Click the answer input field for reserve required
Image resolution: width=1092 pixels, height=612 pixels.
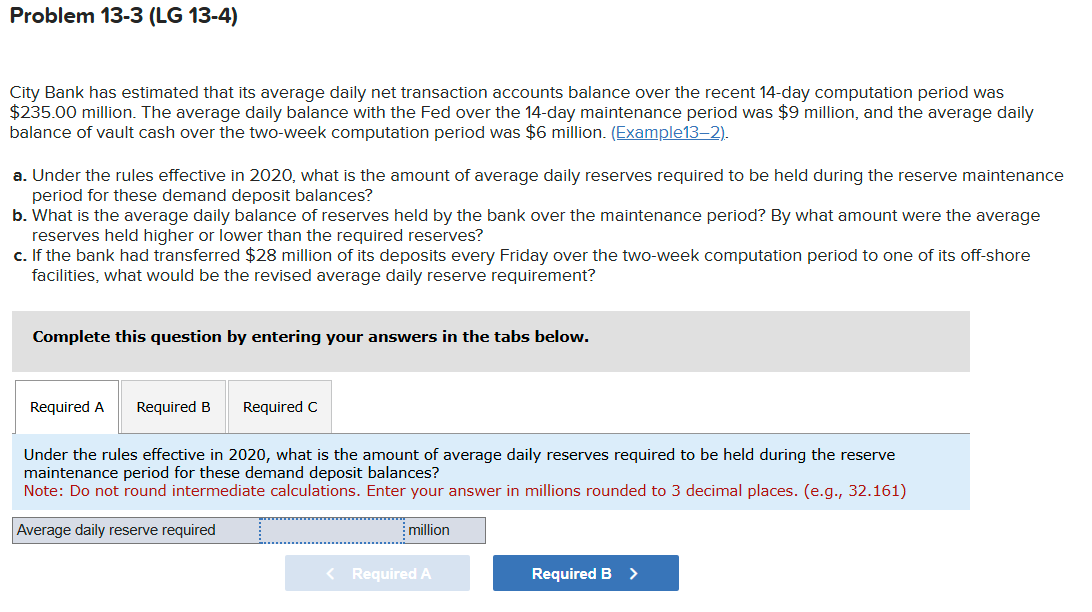click(331, 530)
